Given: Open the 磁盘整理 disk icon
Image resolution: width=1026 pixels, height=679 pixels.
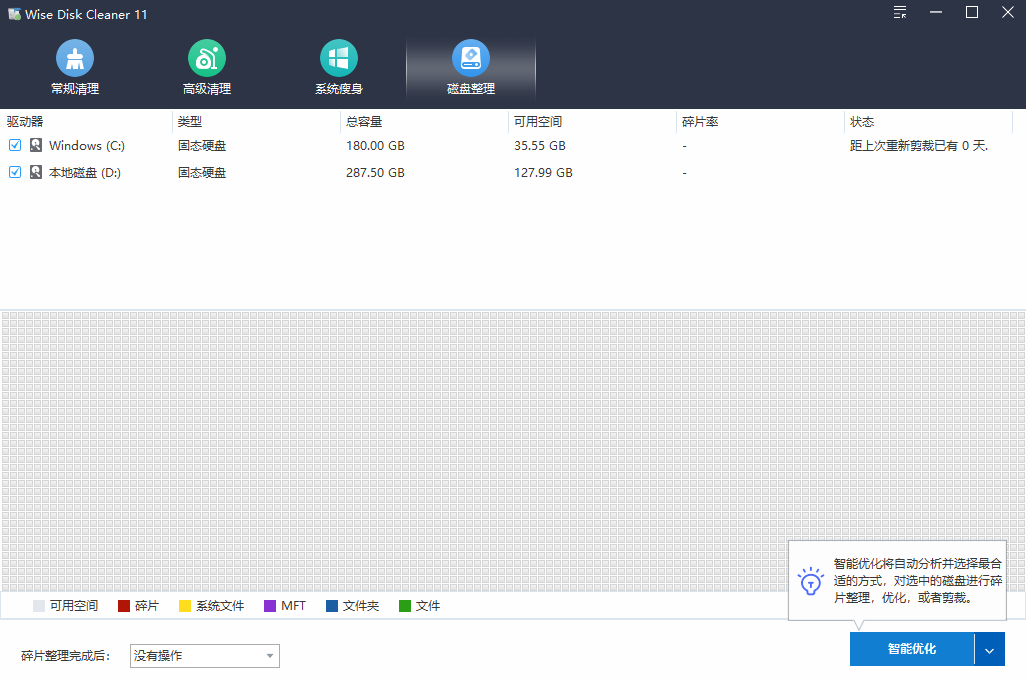Looking at the screenshot, I should pyautogui.click(x=470, y=58).
